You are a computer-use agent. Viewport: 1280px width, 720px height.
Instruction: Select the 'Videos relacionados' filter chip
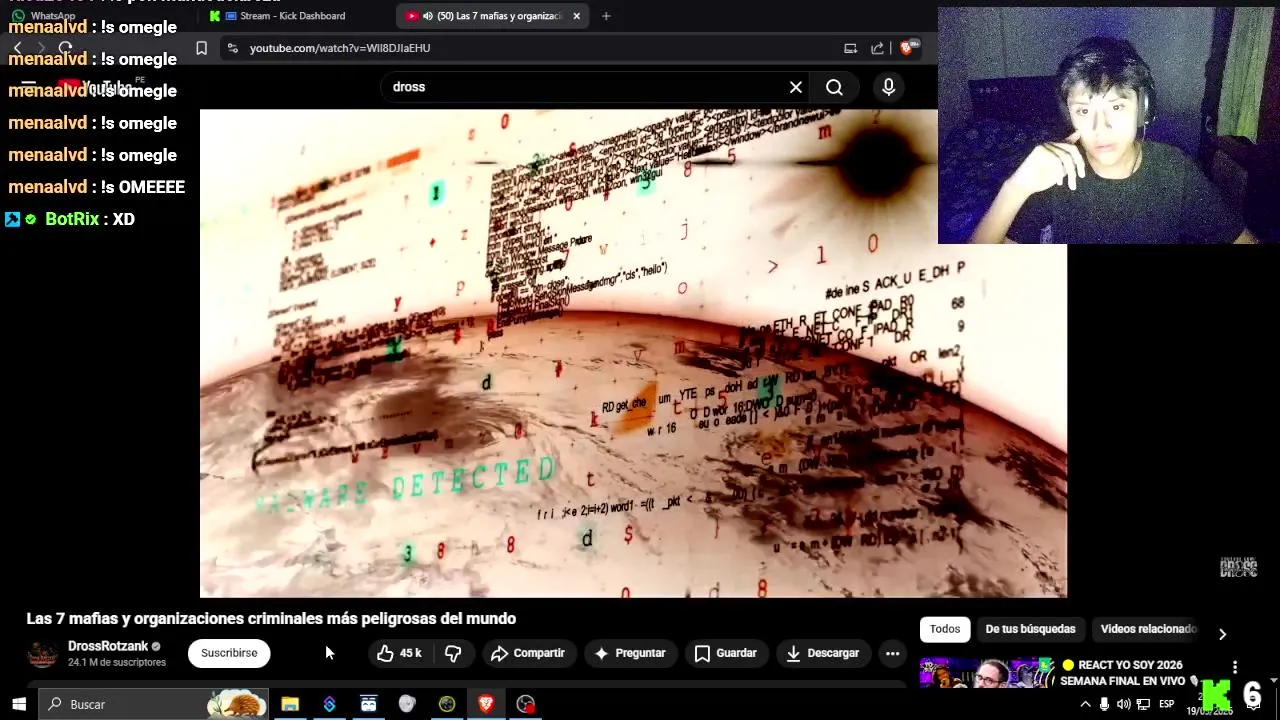click(x=1148, y=629)
